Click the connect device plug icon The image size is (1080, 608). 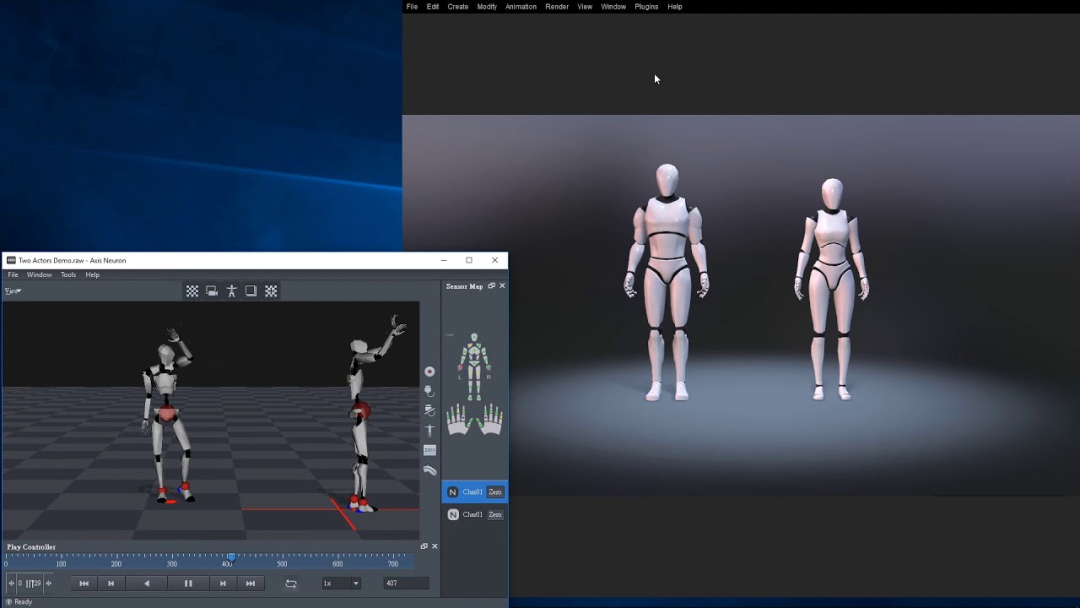(x=430, y=391)
